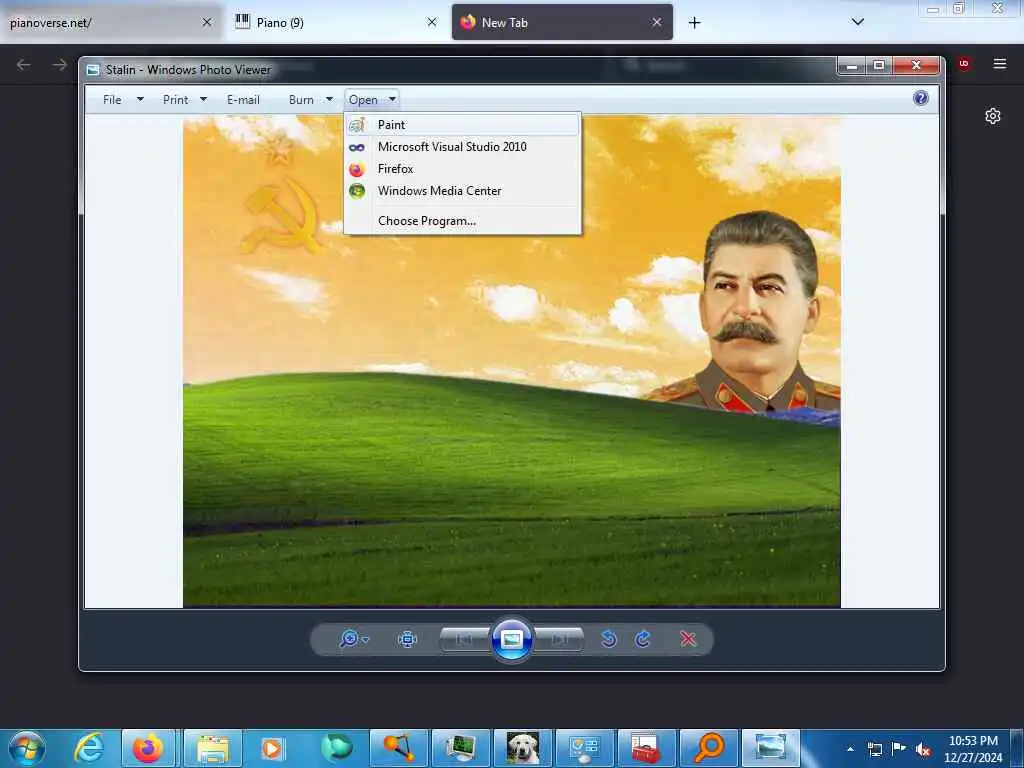Delete the photo with red X
Image resolution: width=1024 pixels, height=768 pixels.
[x=688, y=639]
